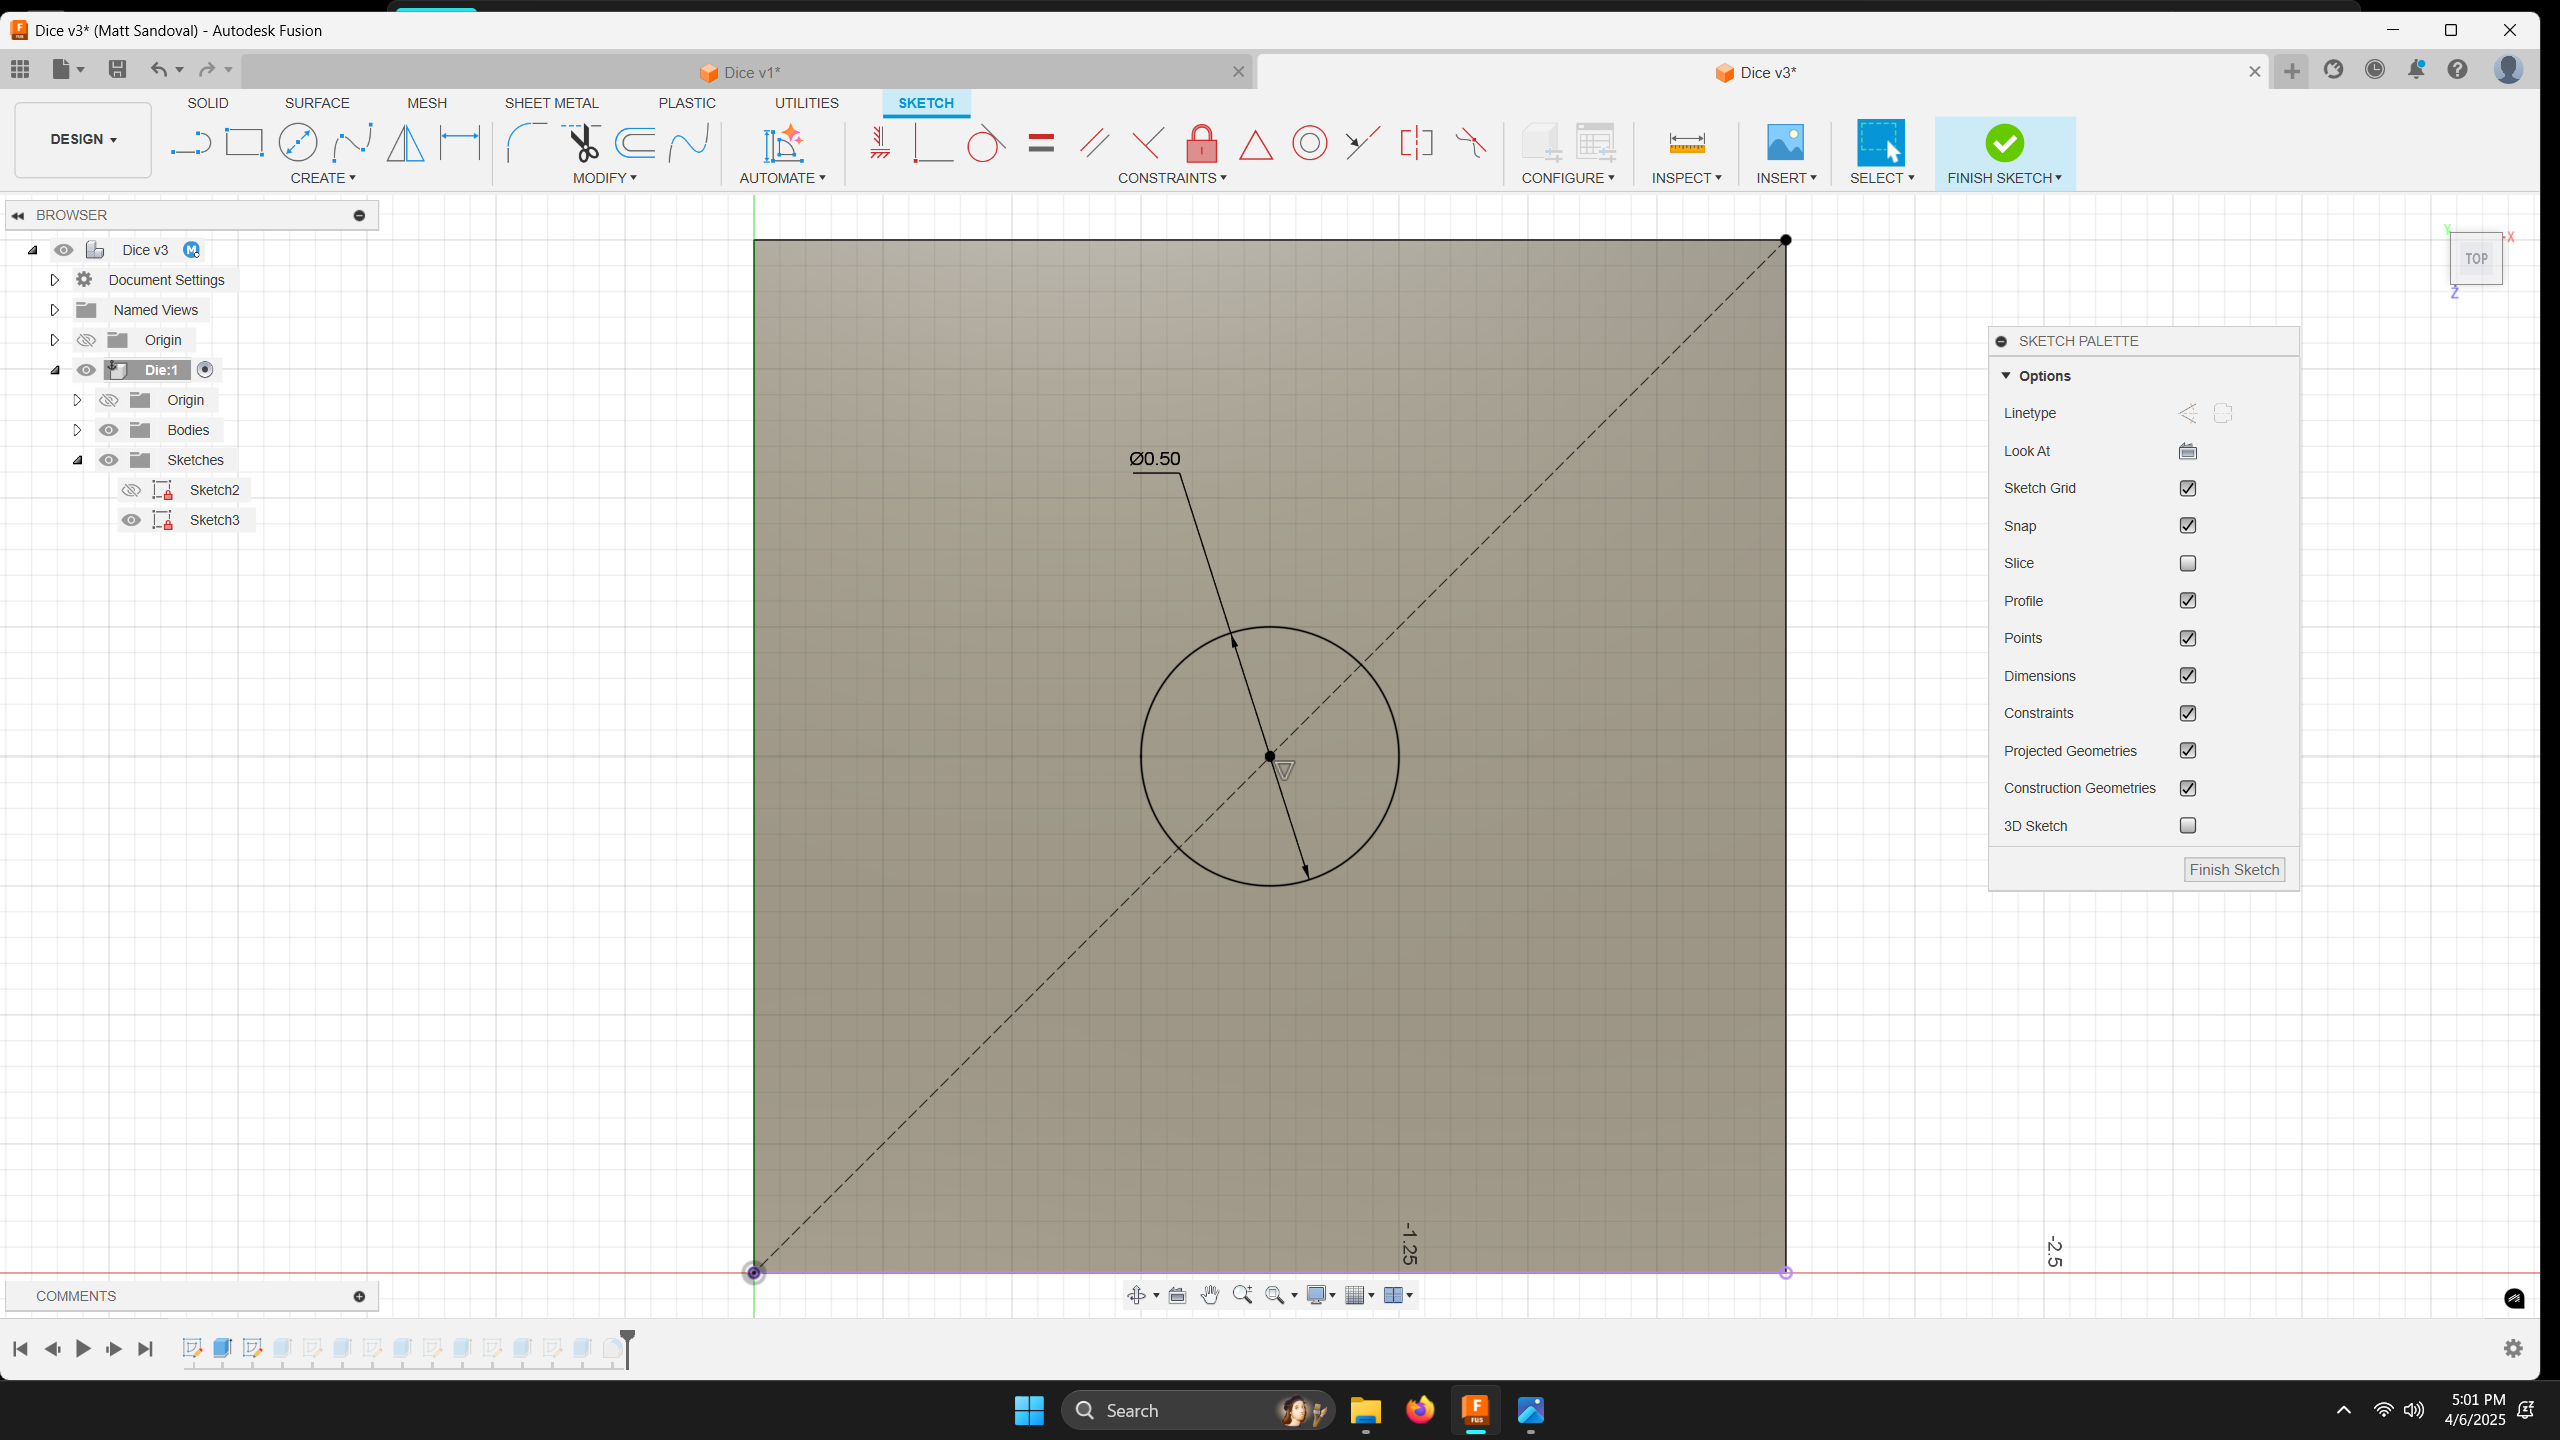Activate the Pan hand tool

(1210, 1295)
